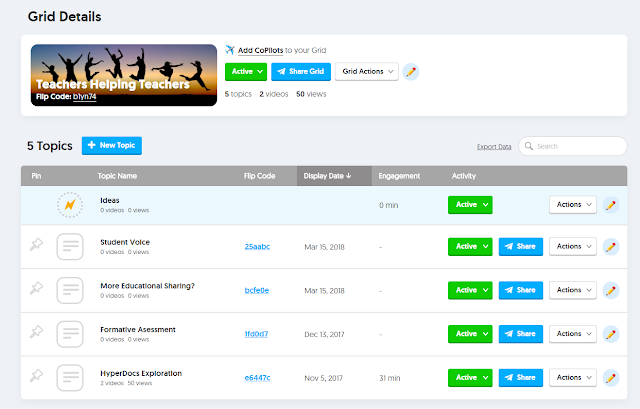Click the lightning bolt Ideas topic icon
The height and width of the screenshot is (409, 640).
tap(70, 205)
